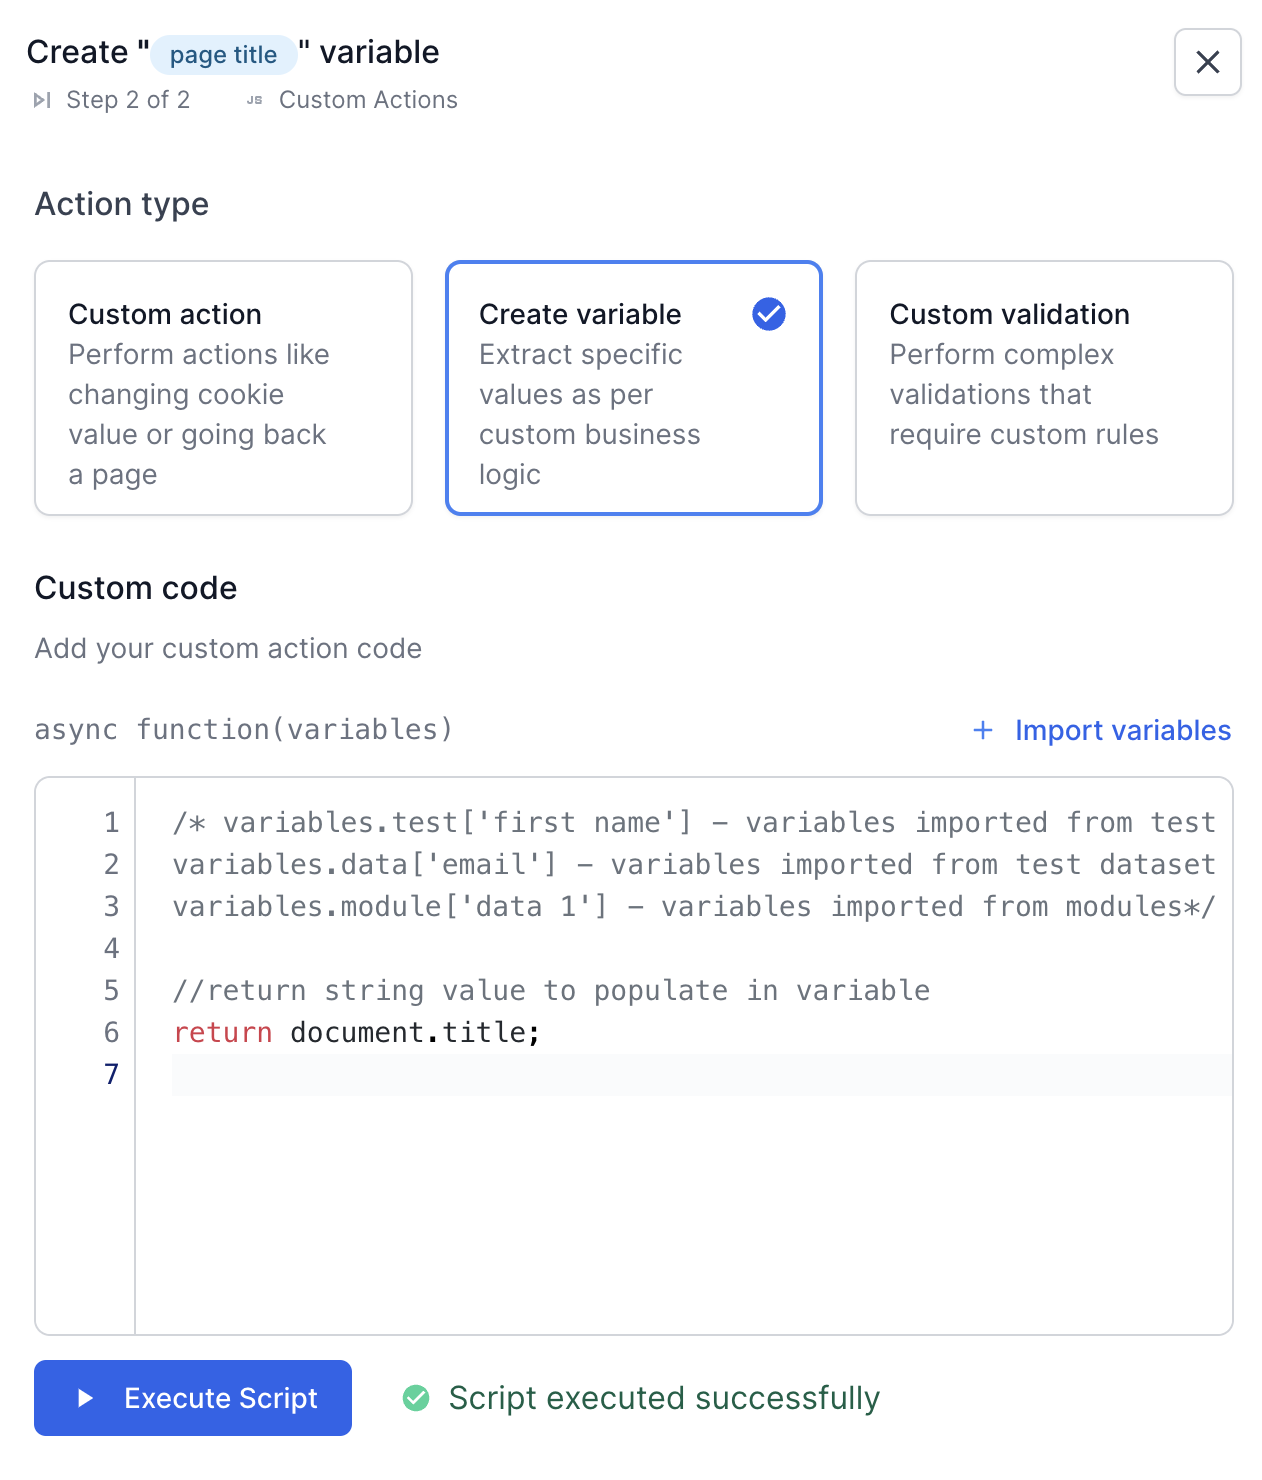The height and width of the screenshot is (1480, 1262).
Task: Click the play triangle in Execute Script
Action: pyautogui.click(x=86, y=1398)
